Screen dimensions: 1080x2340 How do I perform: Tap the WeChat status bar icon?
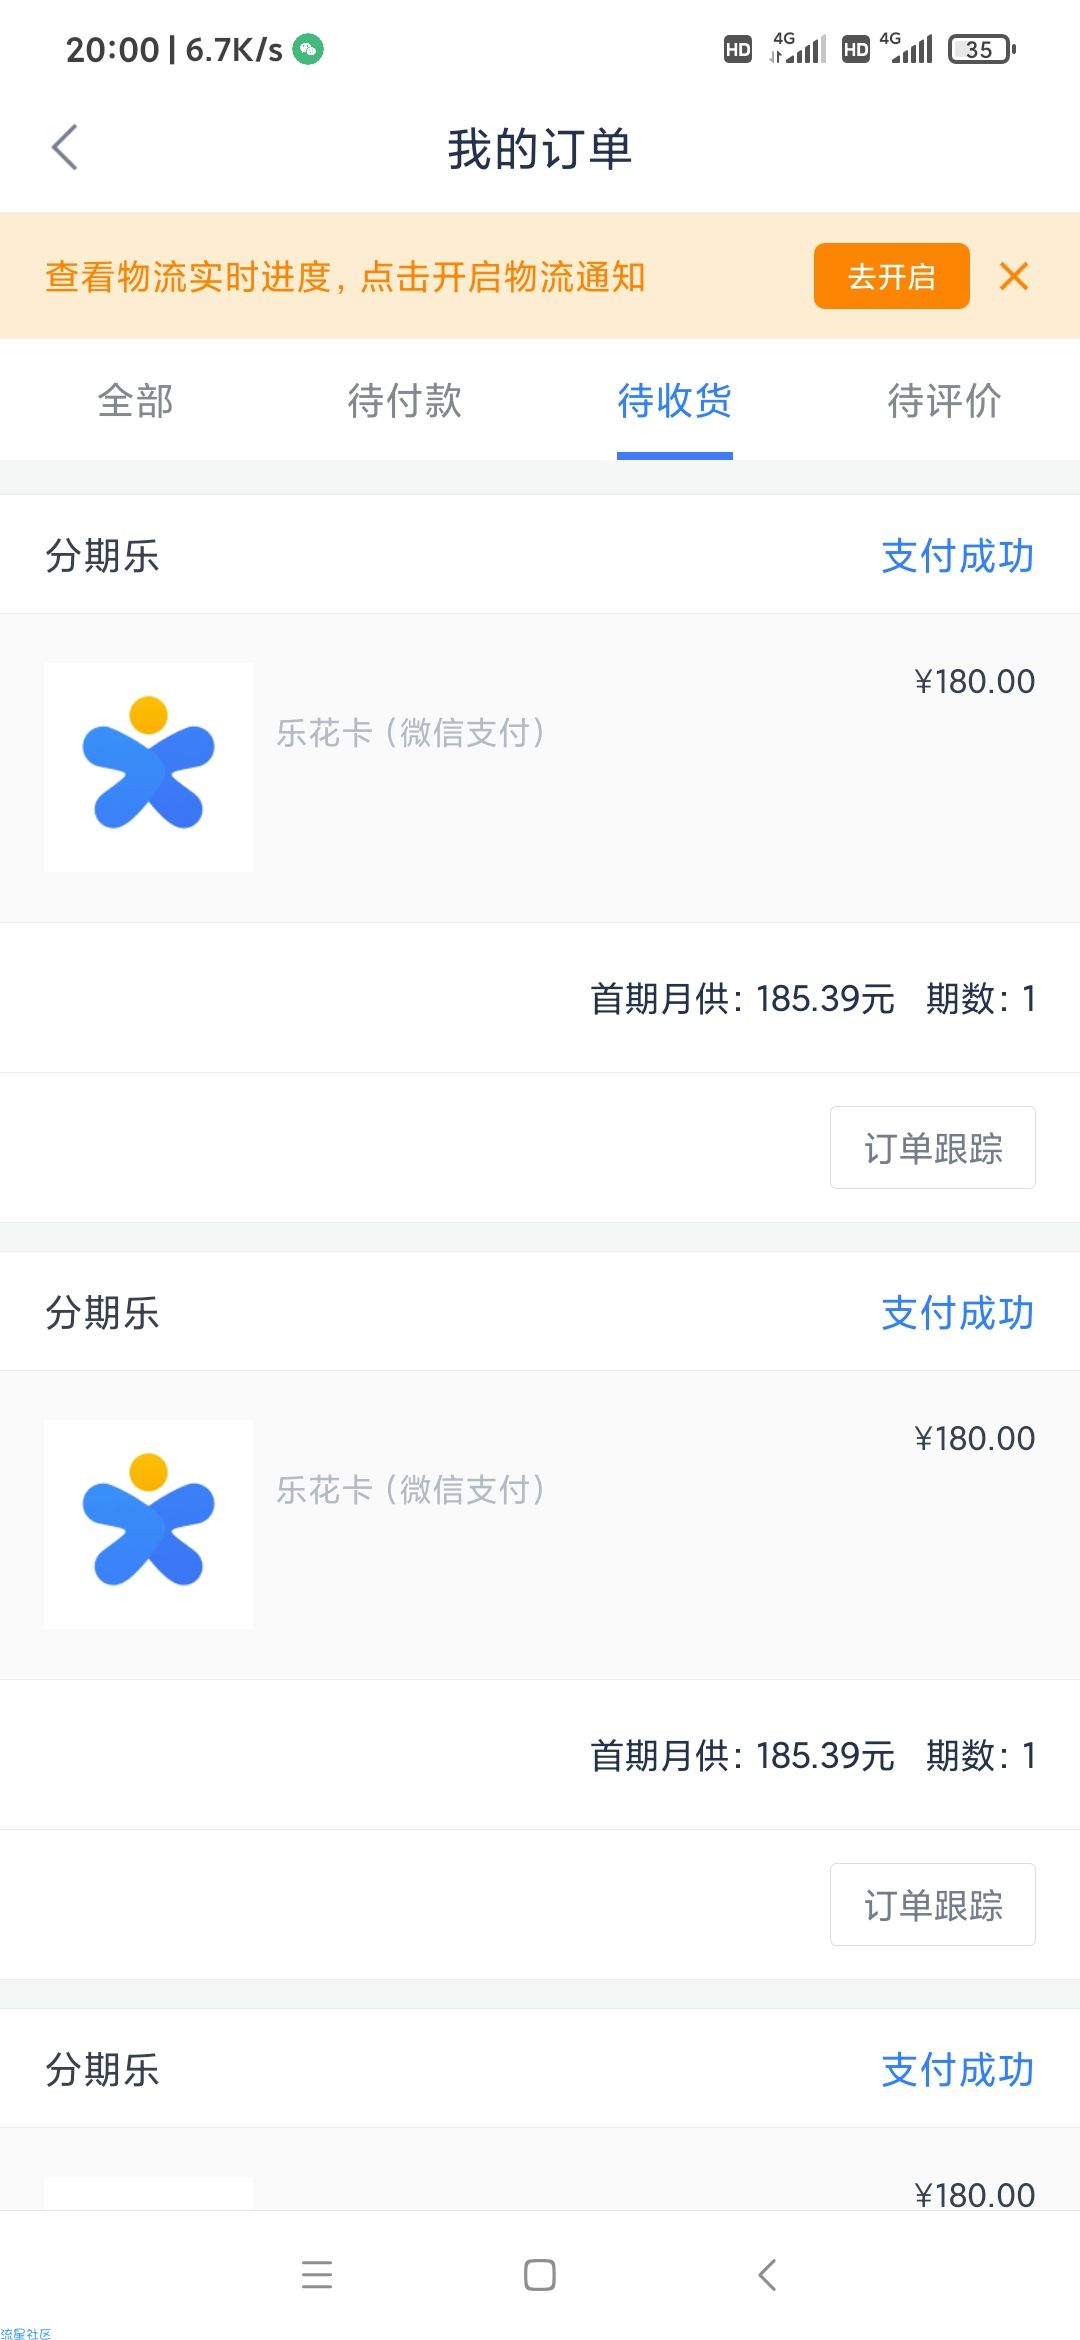point(308,49)
